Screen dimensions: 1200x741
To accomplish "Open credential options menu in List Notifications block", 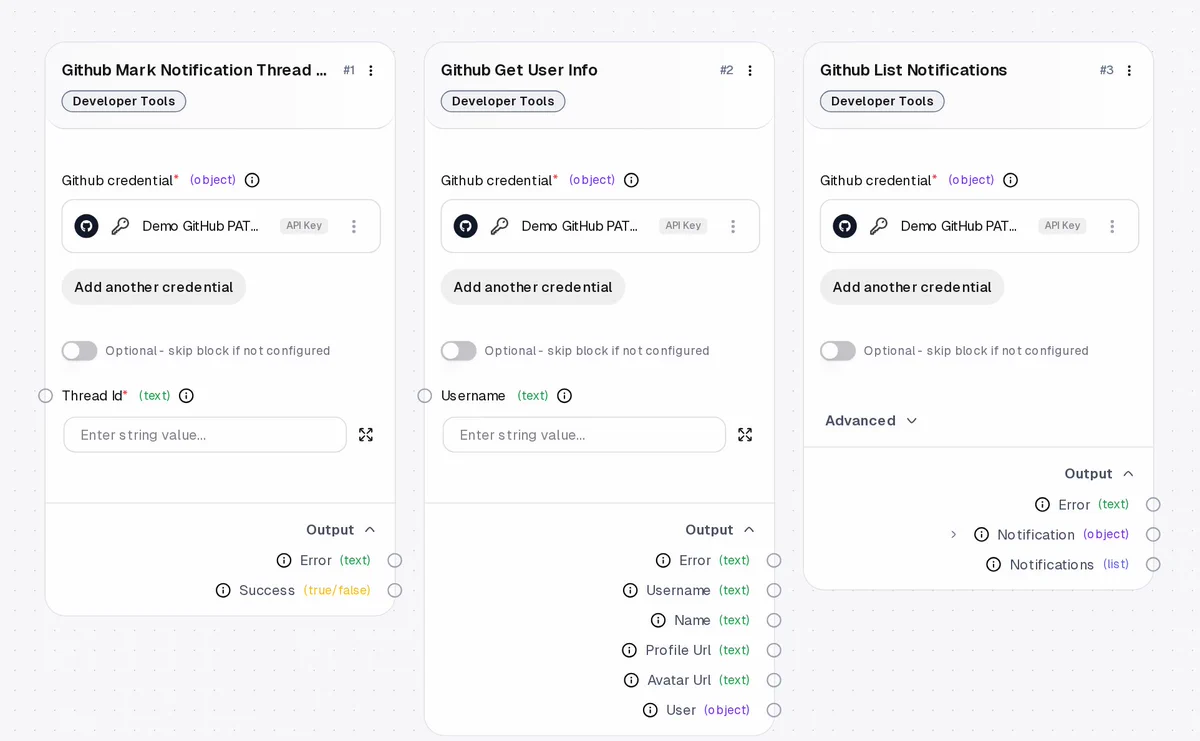I will click(x=1112, y=226).
